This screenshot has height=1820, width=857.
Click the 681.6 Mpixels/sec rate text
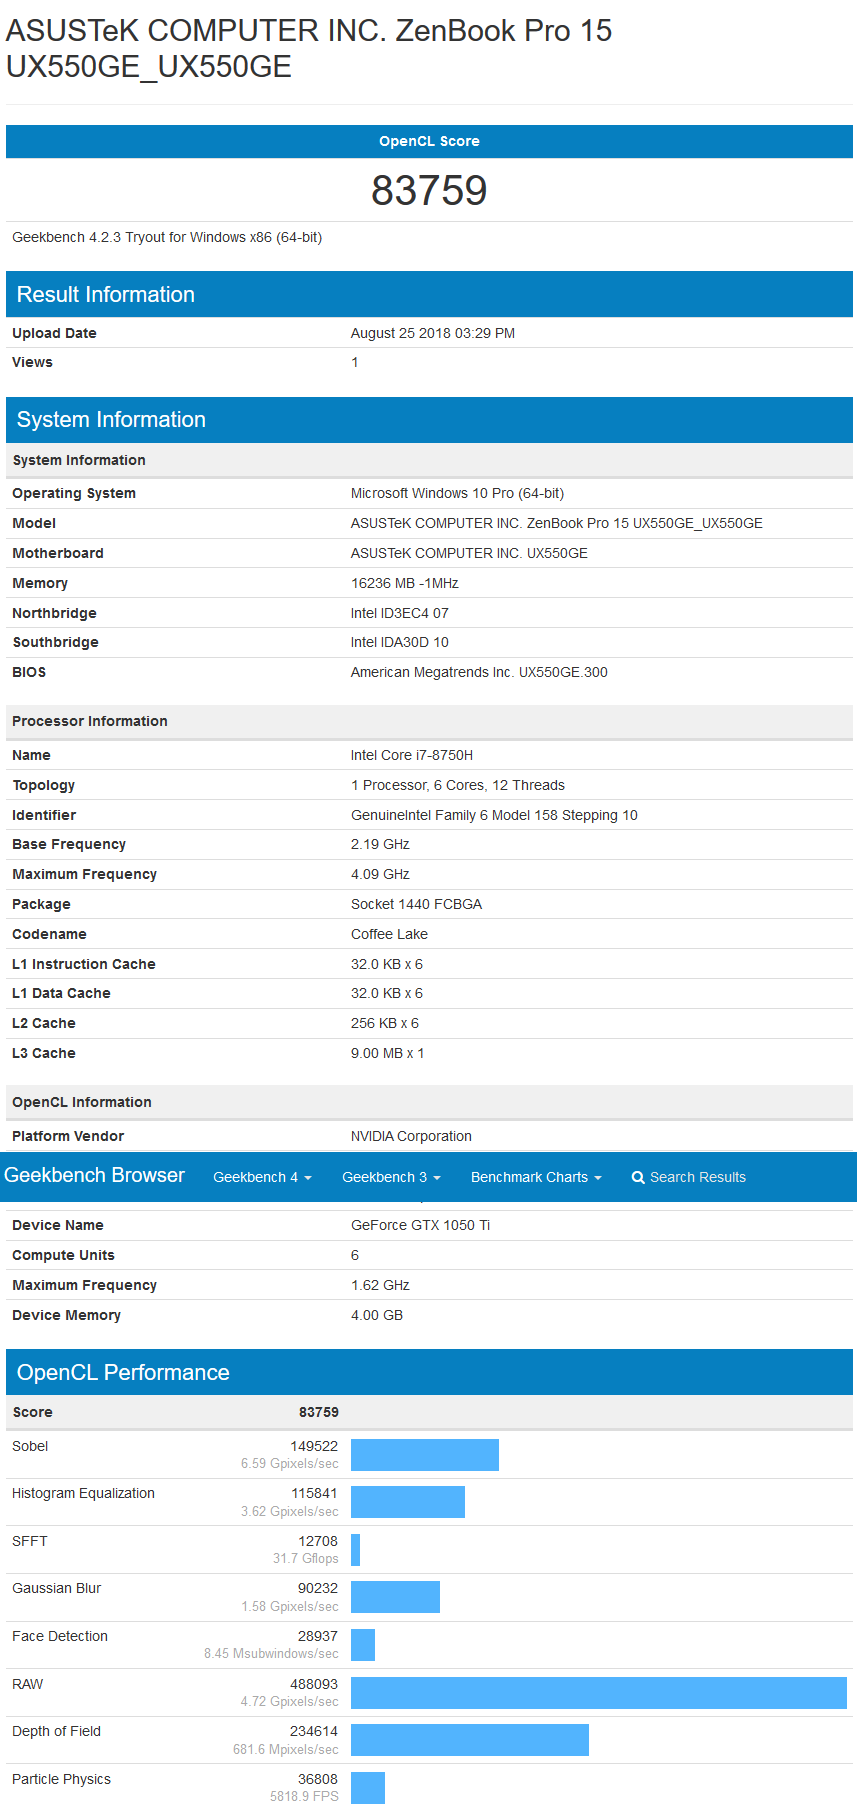click(286, 1749)
